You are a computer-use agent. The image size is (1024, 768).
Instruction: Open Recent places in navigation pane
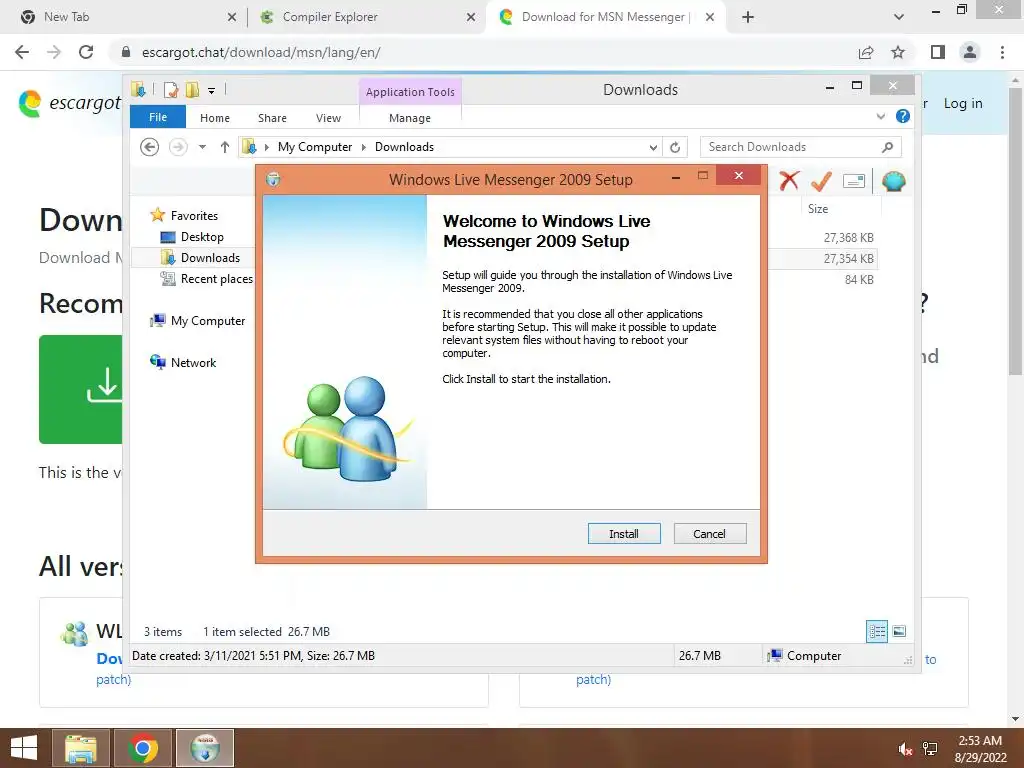coord(216,279)
